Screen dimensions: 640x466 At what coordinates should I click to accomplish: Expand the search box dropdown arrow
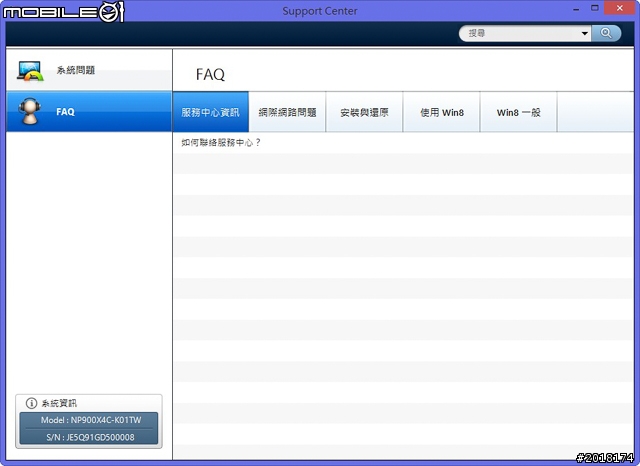coord(584,33)
